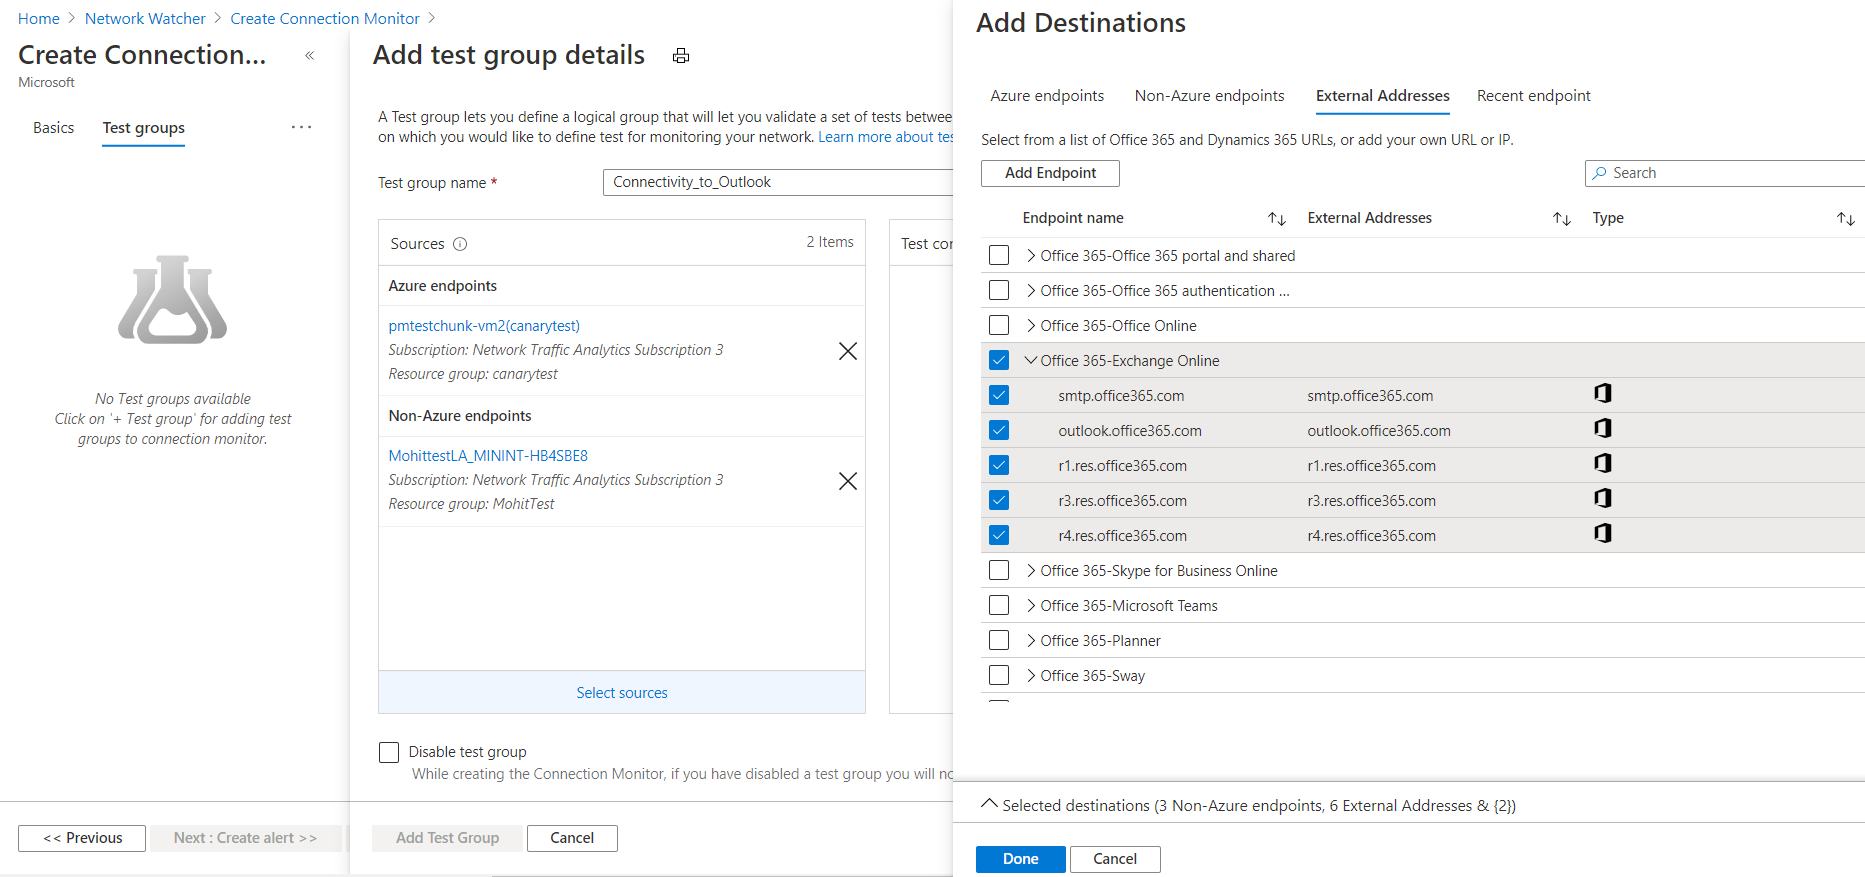
Task: Open the three-dots more options menu
Action: (x=301, y=127)
